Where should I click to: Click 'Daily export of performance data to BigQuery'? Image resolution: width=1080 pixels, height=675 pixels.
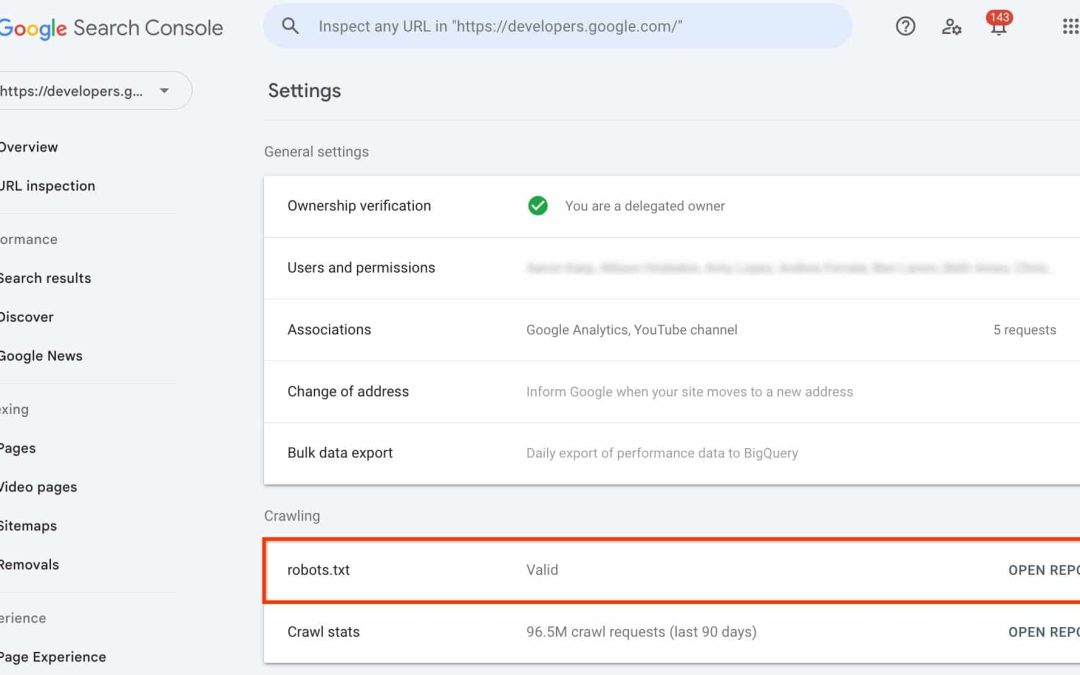coord(662,453)
